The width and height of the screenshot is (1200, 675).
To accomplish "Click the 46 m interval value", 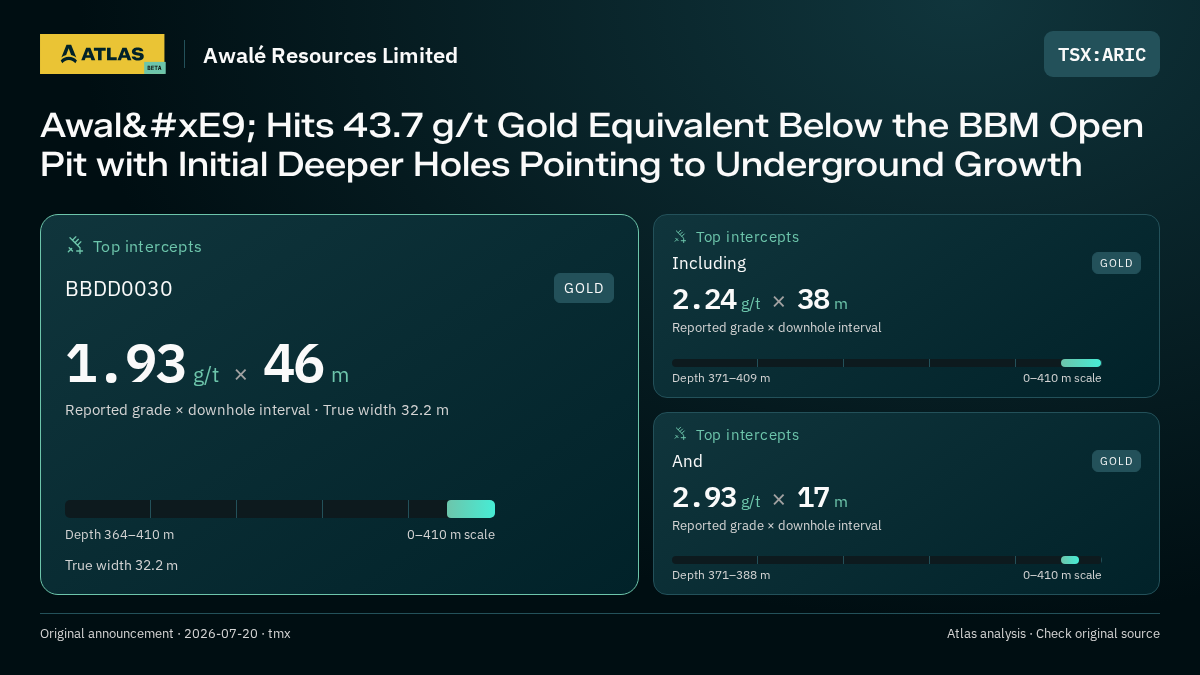I will point(306,365).
